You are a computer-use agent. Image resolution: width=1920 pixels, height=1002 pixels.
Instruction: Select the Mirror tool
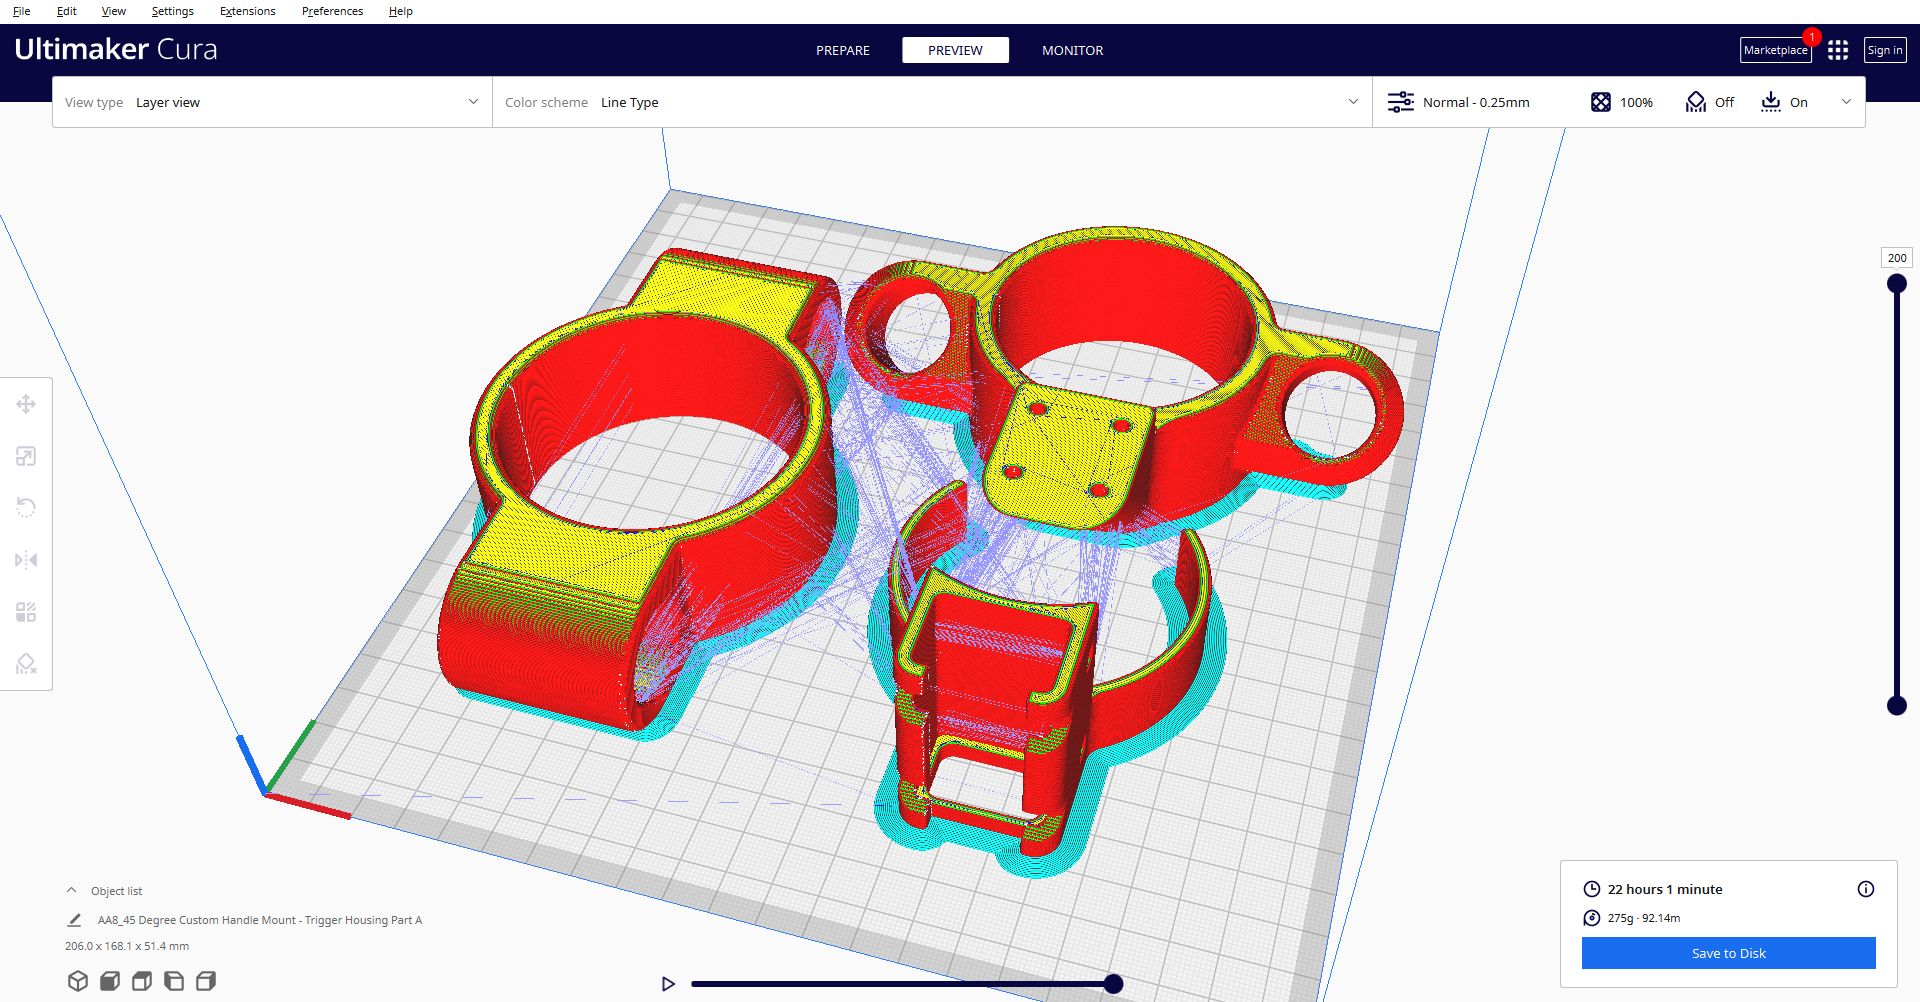[x=26, y=560]
